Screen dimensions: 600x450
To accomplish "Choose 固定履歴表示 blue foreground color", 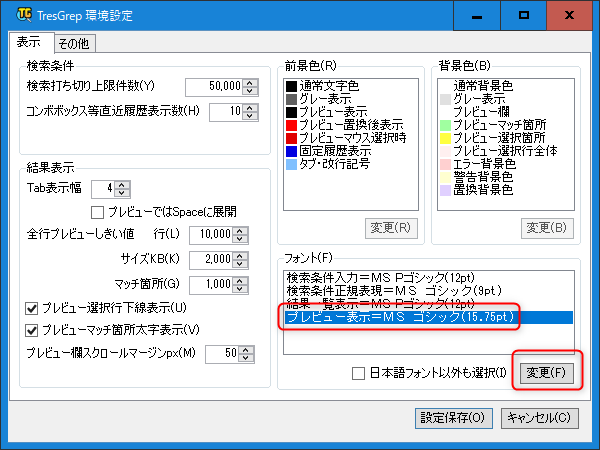I will [291, 150].
